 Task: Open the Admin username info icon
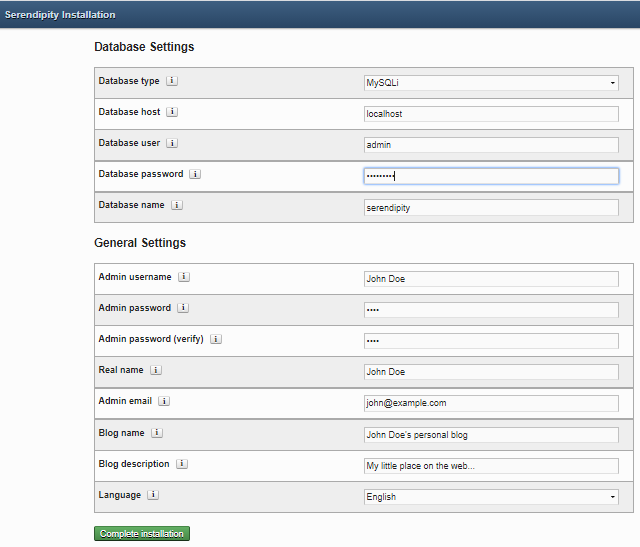[184, 277]
